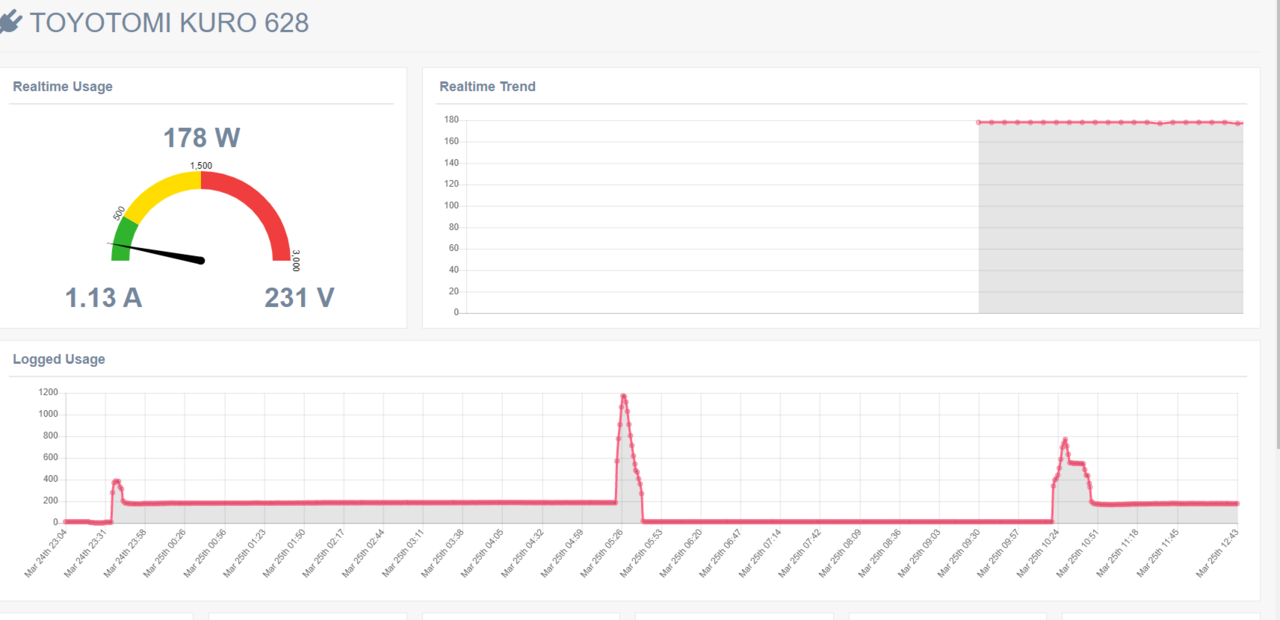Click the Mar 24th 23:31 time label
1280x620 pixels.
[x=85, y=552]
